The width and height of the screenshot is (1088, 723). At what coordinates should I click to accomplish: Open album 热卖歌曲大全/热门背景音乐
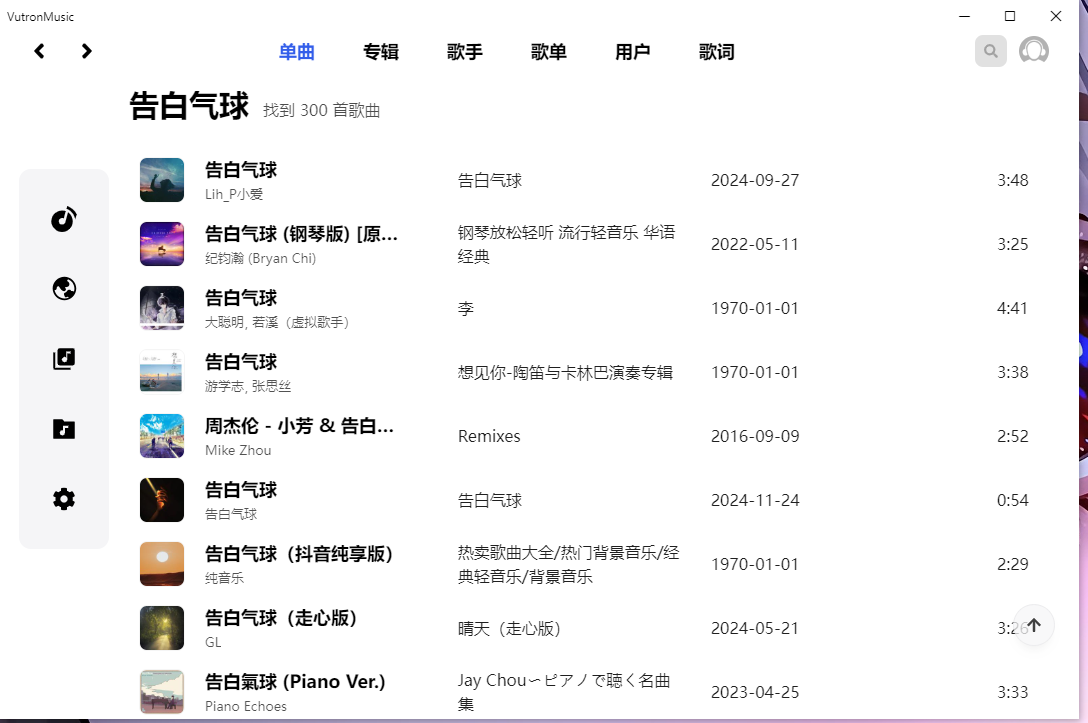[568, 564]
